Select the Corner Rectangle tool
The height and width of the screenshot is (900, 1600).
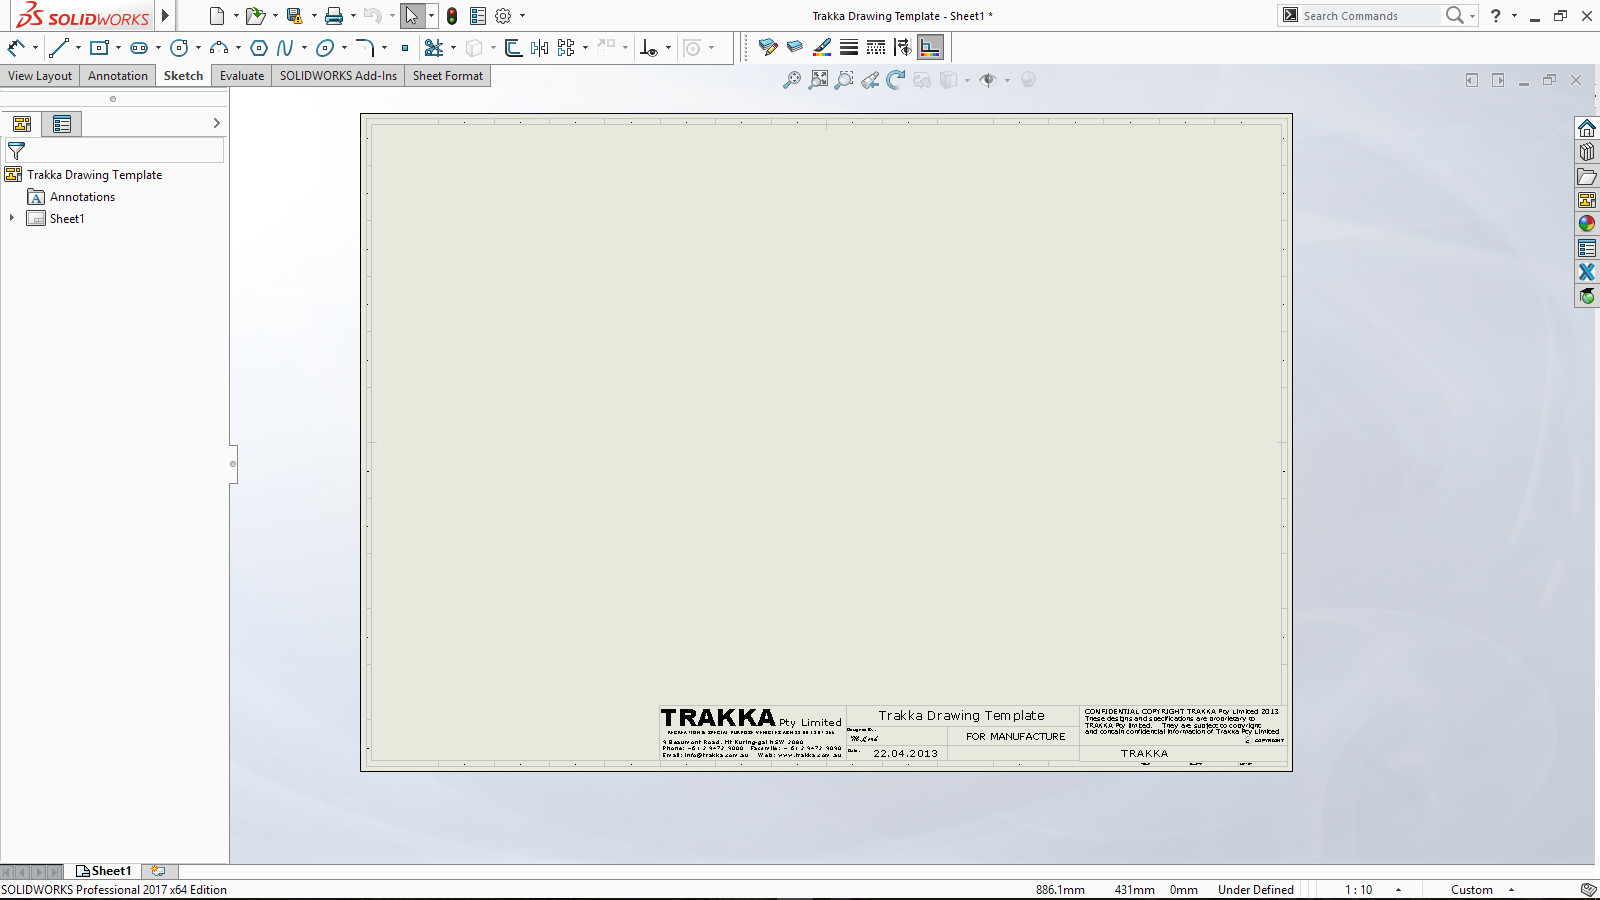[99, 47]
